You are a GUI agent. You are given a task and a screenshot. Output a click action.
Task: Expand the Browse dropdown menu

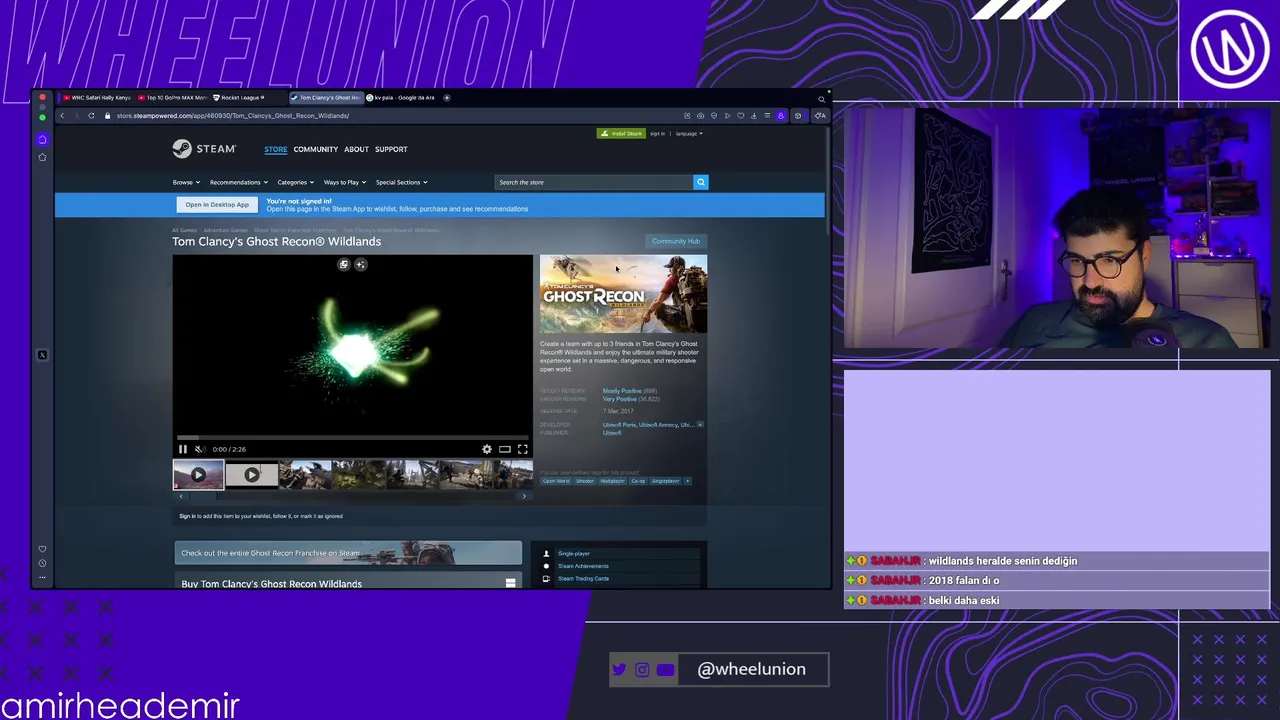coord(186,182)
